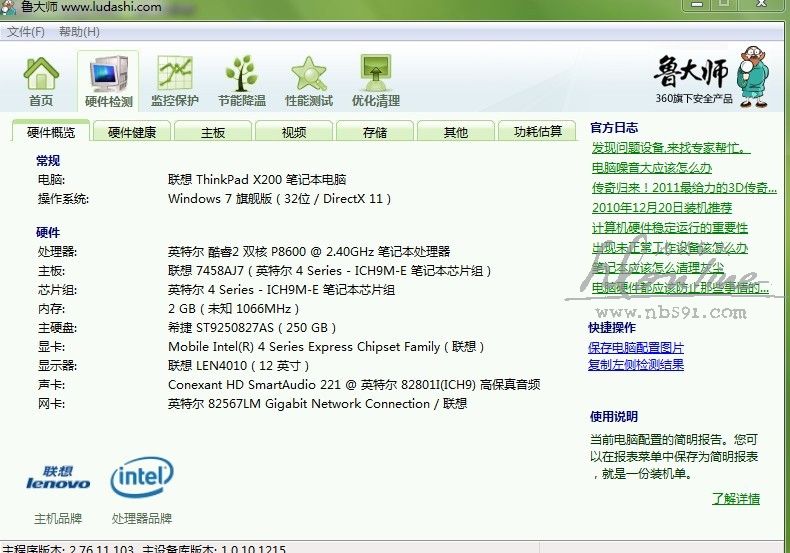Open the 文件(F) menu
The height and width of the screenshot is (553, 790).
point(26,32)
